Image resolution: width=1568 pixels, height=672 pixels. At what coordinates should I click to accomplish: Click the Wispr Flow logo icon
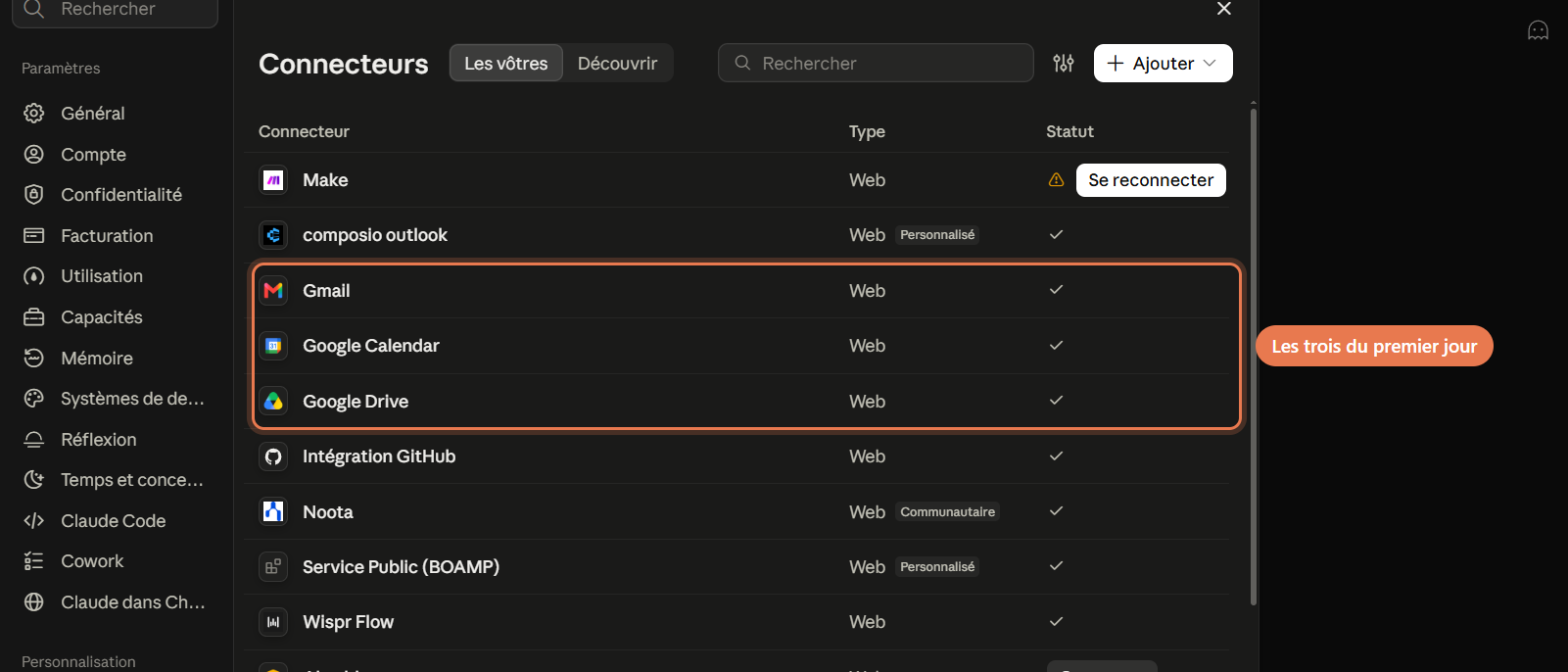point(273,622)
